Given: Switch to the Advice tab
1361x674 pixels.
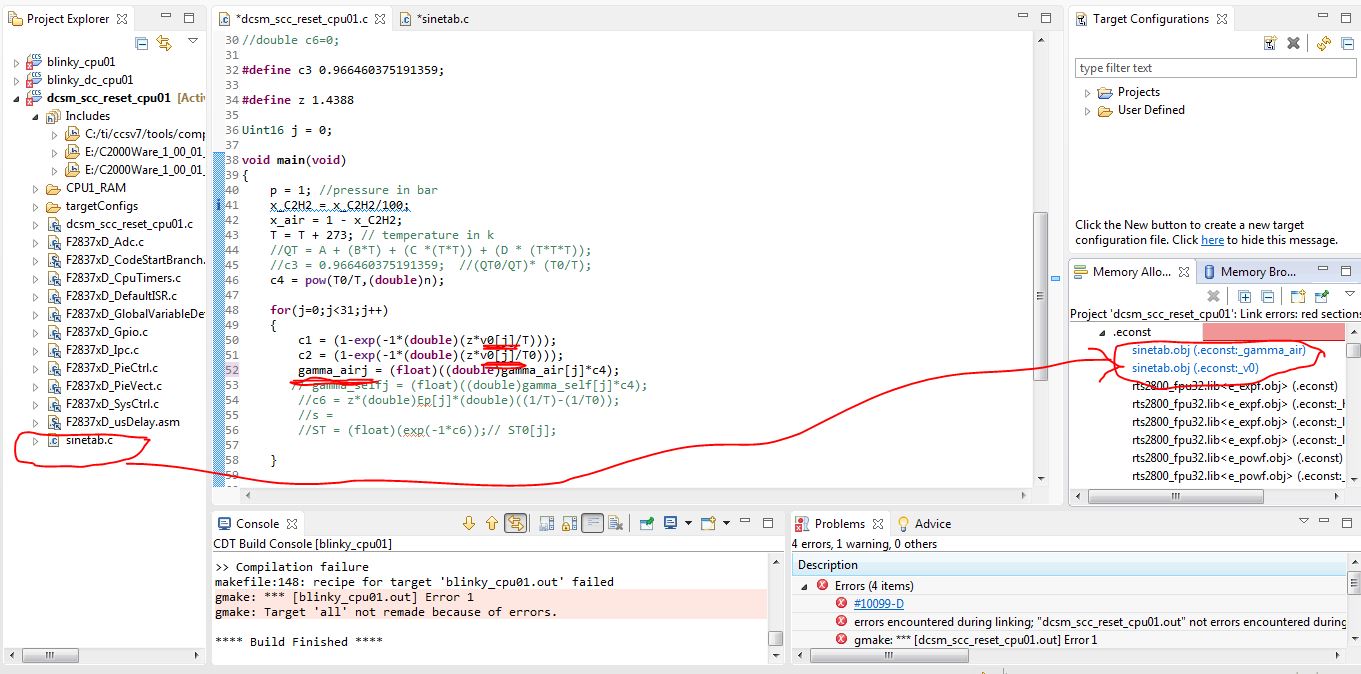Looking at the screenshot, I should [x=925, y=523].
